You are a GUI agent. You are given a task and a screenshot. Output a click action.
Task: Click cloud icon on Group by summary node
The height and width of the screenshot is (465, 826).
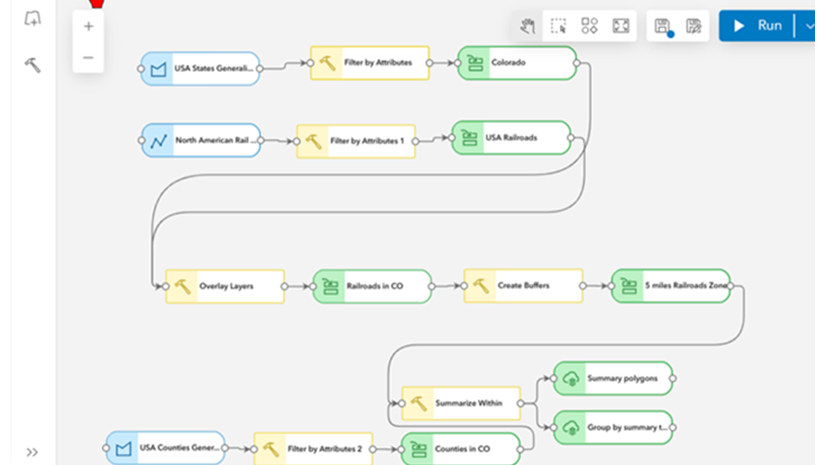pyautogui.click(x=571, y=428)
